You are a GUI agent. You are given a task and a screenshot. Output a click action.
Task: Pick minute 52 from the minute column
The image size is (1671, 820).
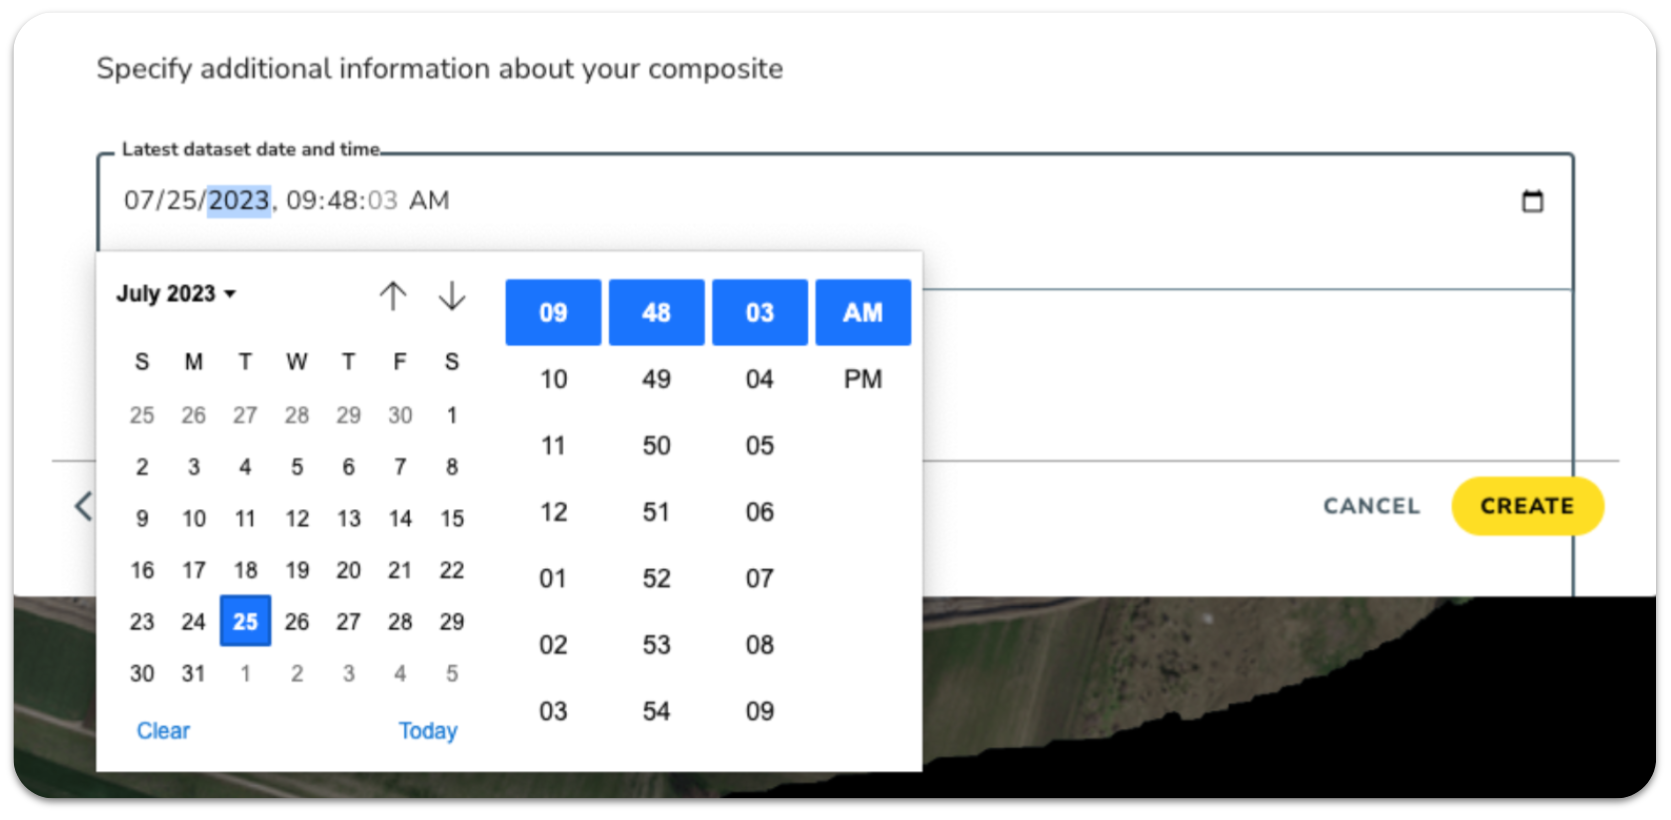tap(656, 578)
